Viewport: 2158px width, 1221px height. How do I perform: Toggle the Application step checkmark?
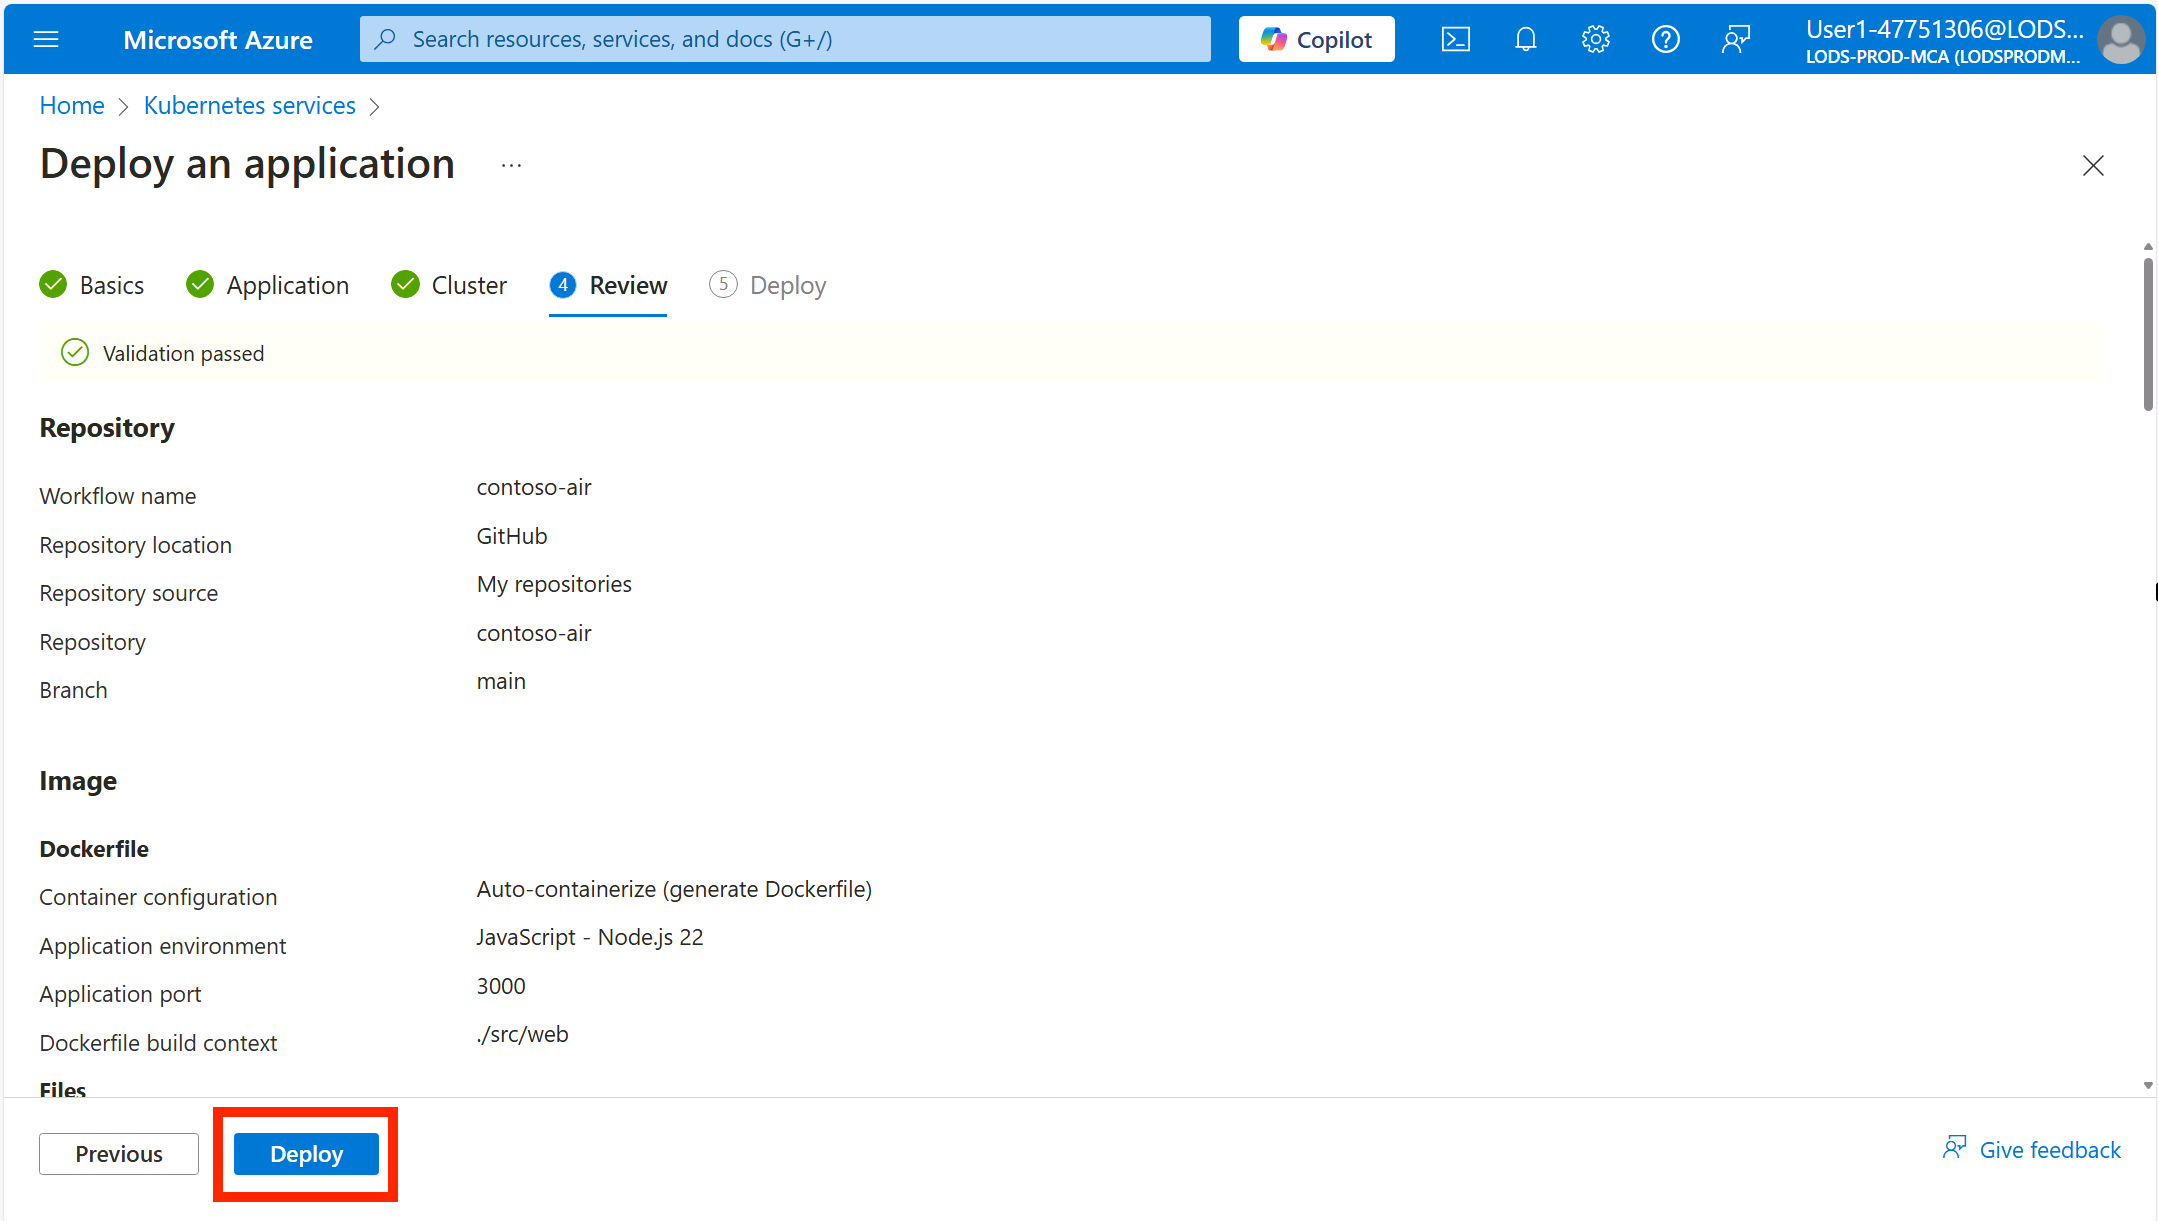coord(199,285)
